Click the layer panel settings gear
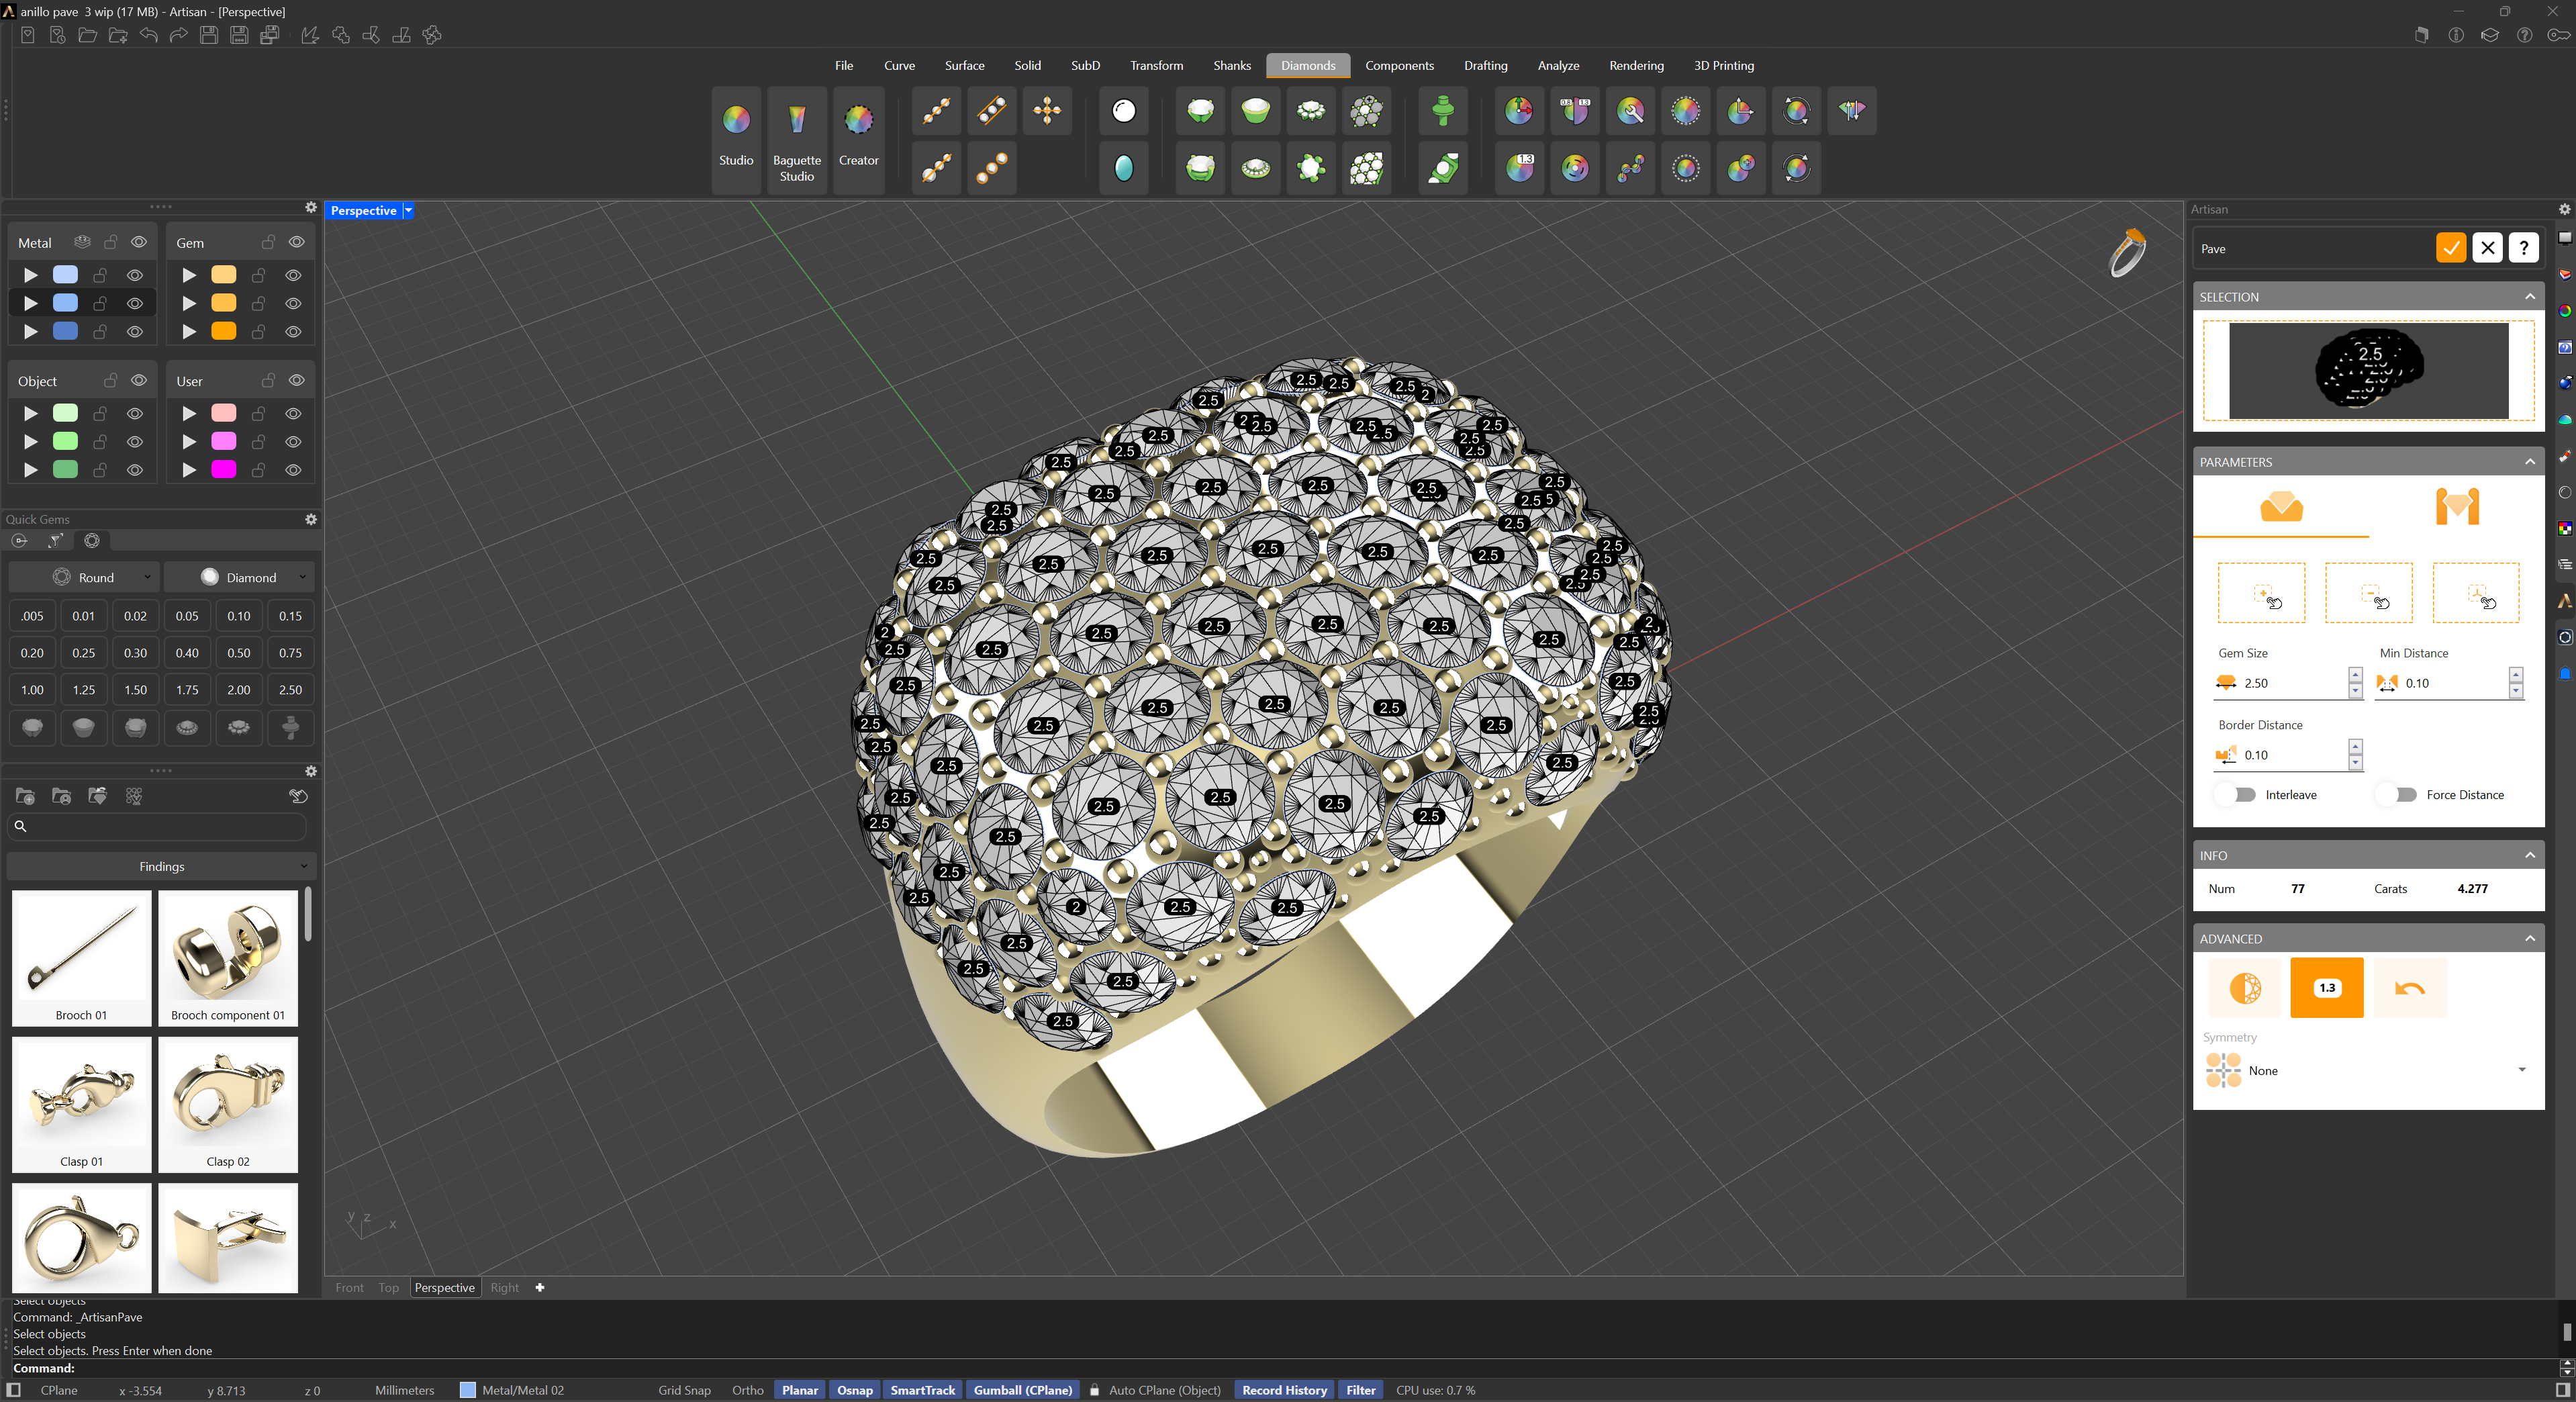Screen dimensions: 2576x1402 click(x=311, y=207)
